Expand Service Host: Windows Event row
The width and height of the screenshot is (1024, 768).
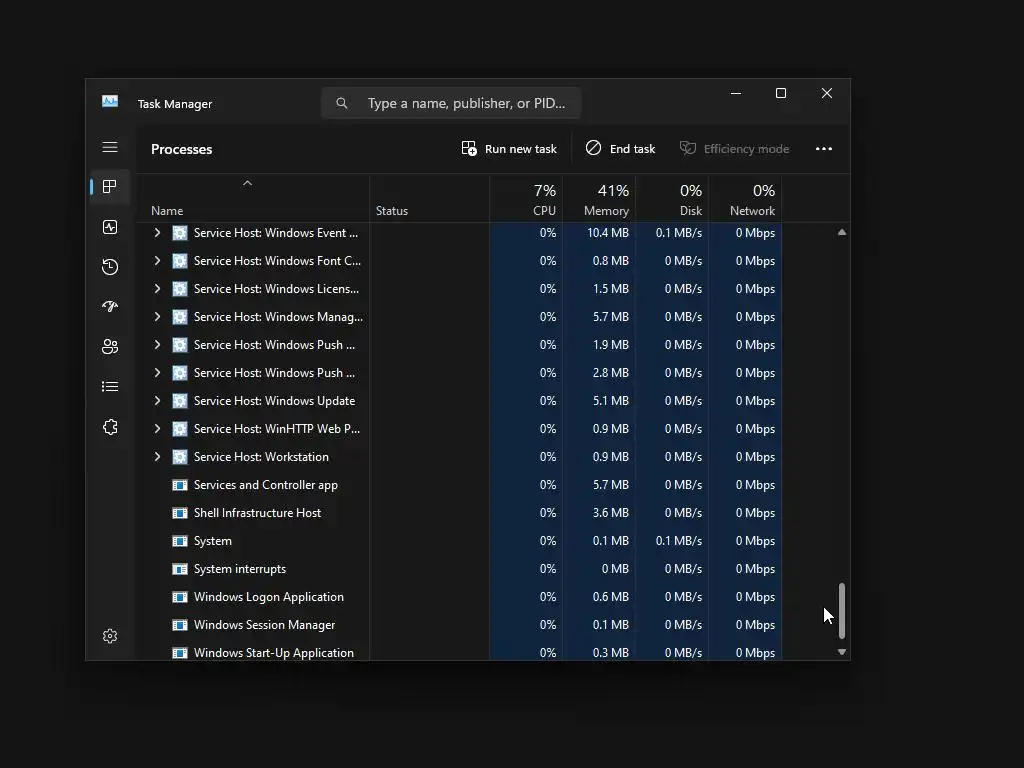click(x=157, y=232)
